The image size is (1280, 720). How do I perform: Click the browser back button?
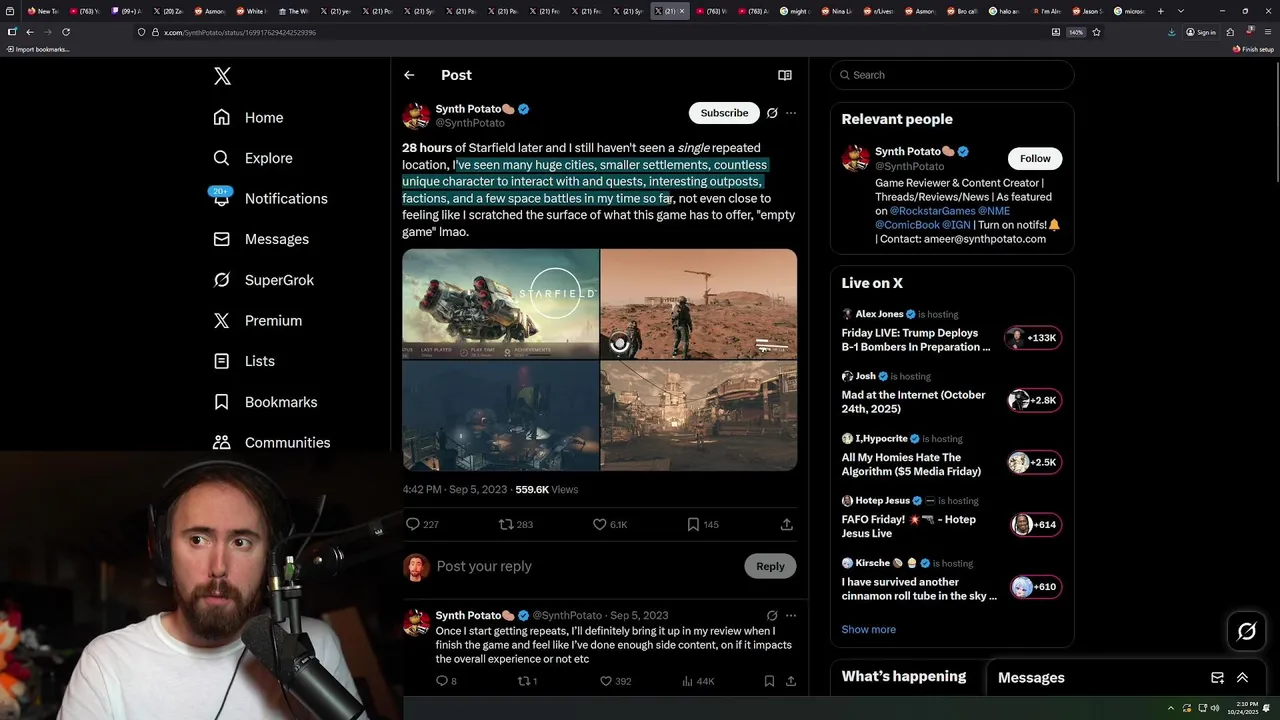click(30, 32)
